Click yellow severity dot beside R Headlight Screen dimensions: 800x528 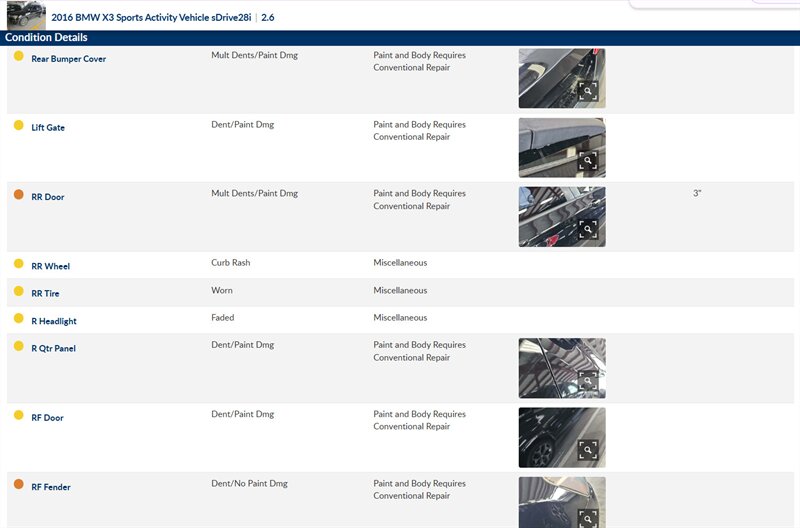pos(18,319)
